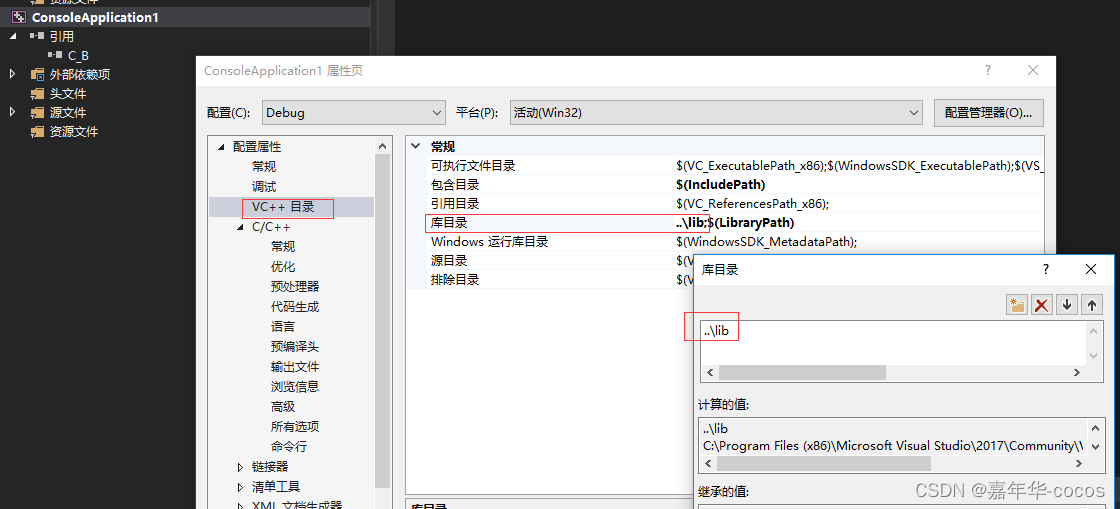The height and width of the screenshot is (509, 1120).
Task: Expand the 源文件 node
Action: [13, 112]
